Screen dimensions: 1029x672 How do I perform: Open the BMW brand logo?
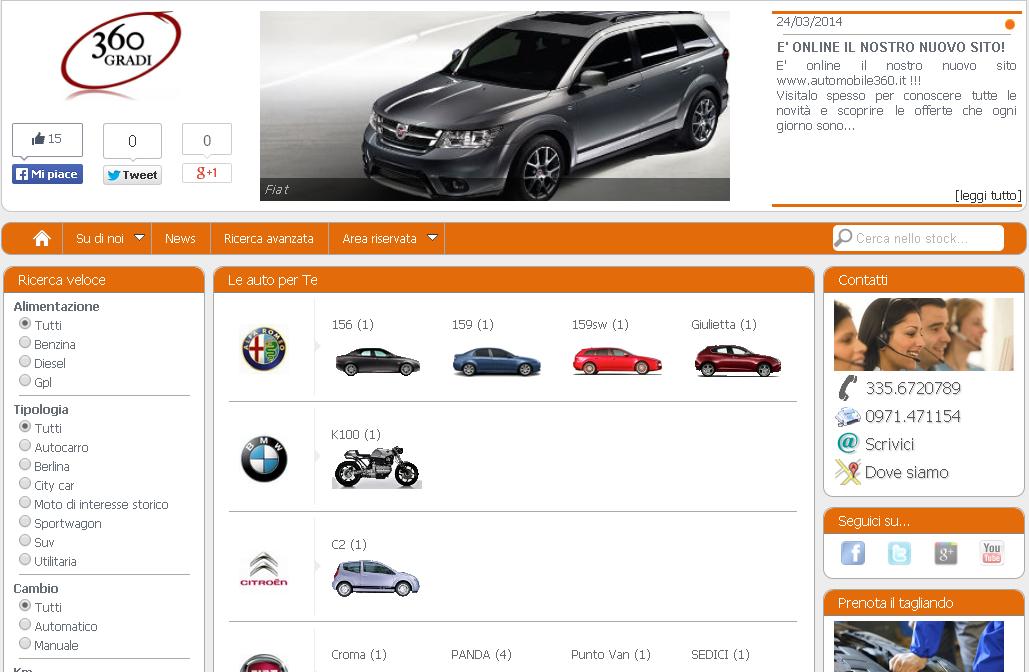point(264,459)
